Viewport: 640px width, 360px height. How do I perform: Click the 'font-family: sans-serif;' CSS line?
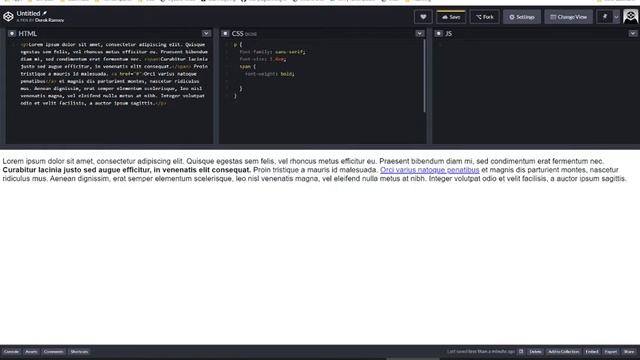point(272,52)
